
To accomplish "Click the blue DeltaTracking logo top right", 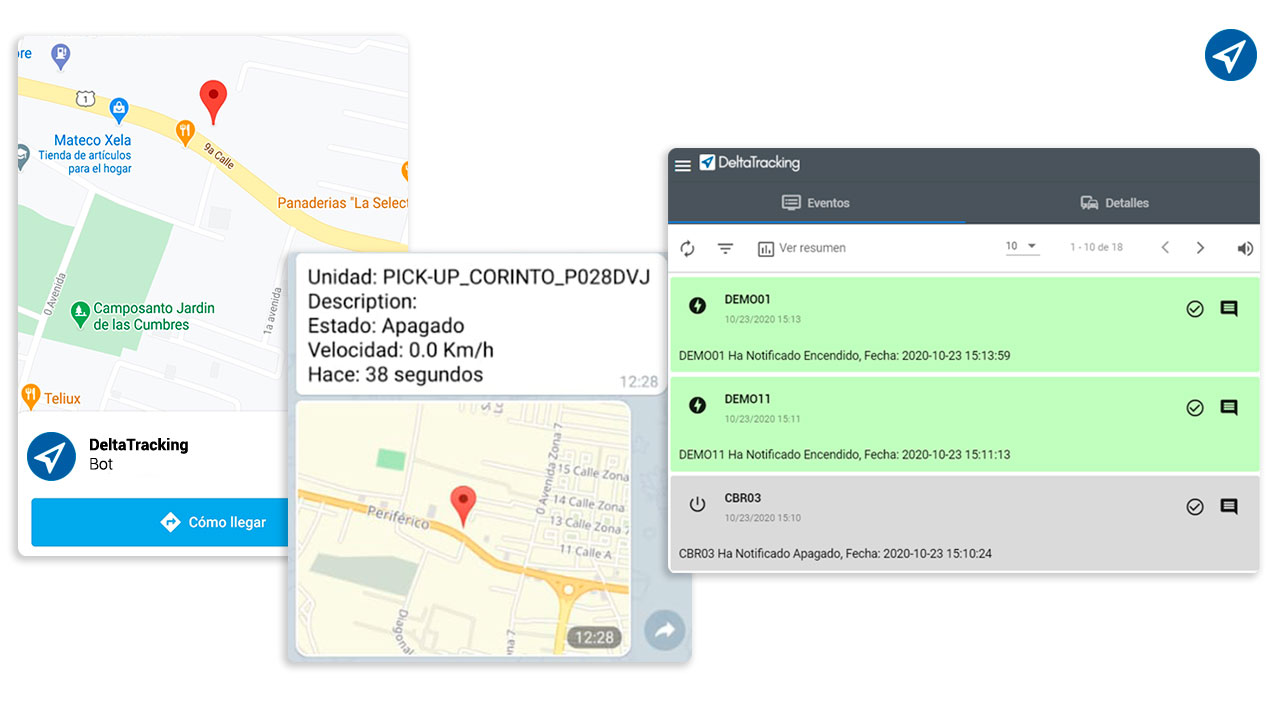I will tap(1230, 55).
